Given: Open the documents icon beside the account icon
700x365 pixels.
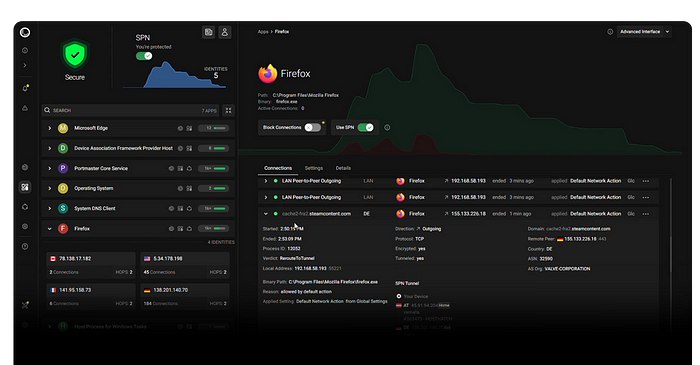Looking at the screenshot, I should [x=208, y=32].
